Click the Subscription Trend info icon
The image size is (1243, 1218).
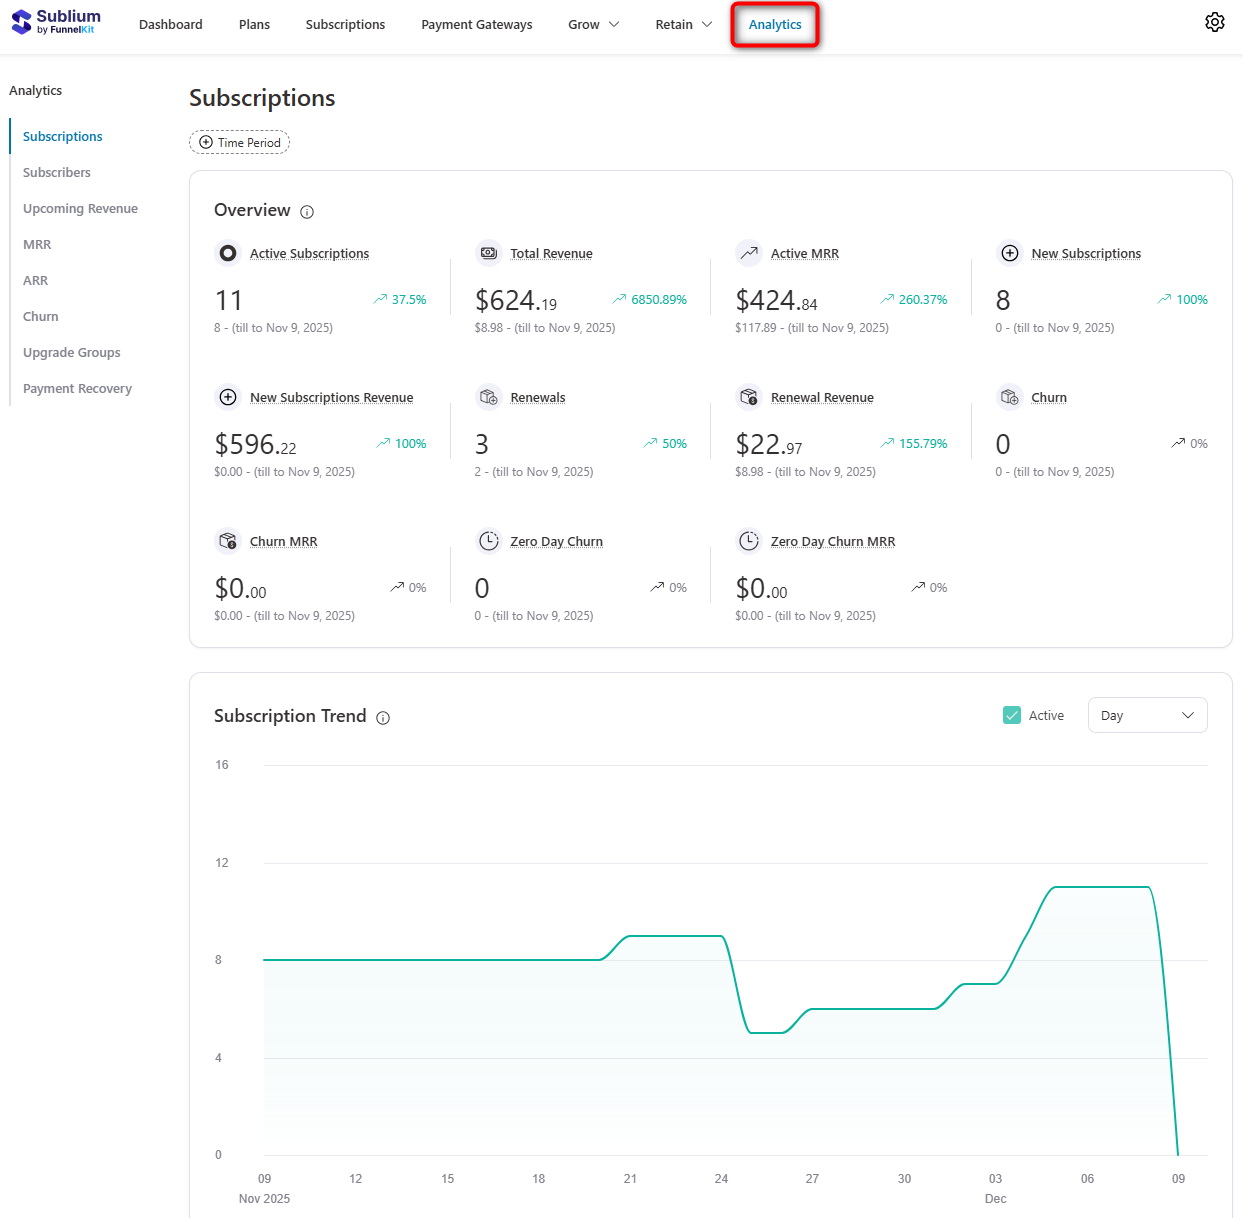coord(383,718)
